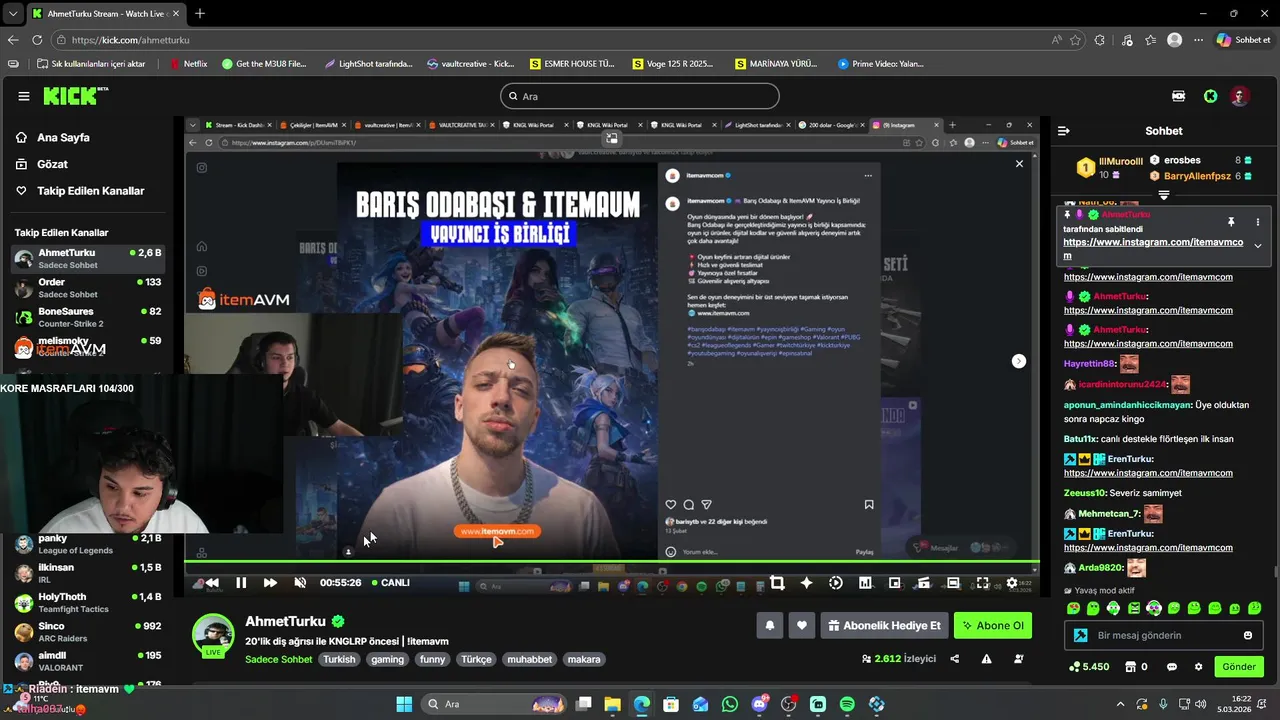Select the gaming tag
1280x720 pixels.
pos(387,659)
